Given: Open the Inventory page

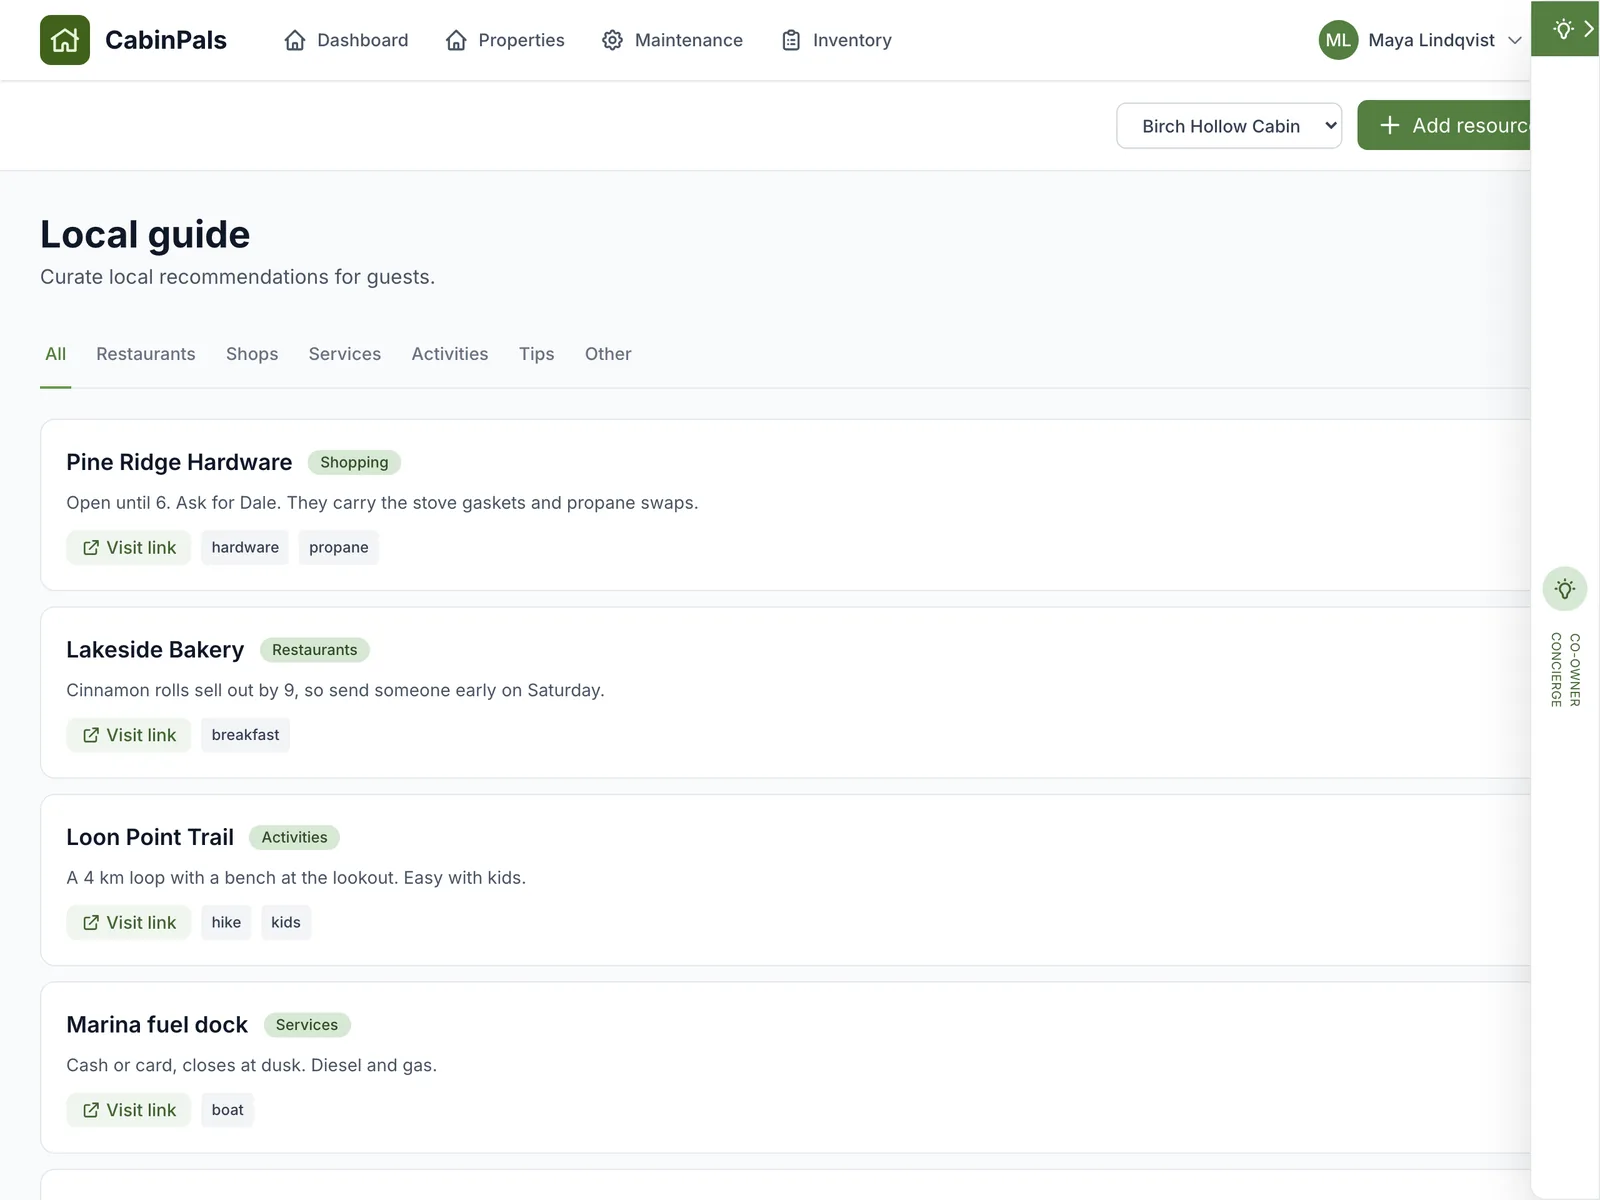Looking at the screenshot, I should click(836, 40).
